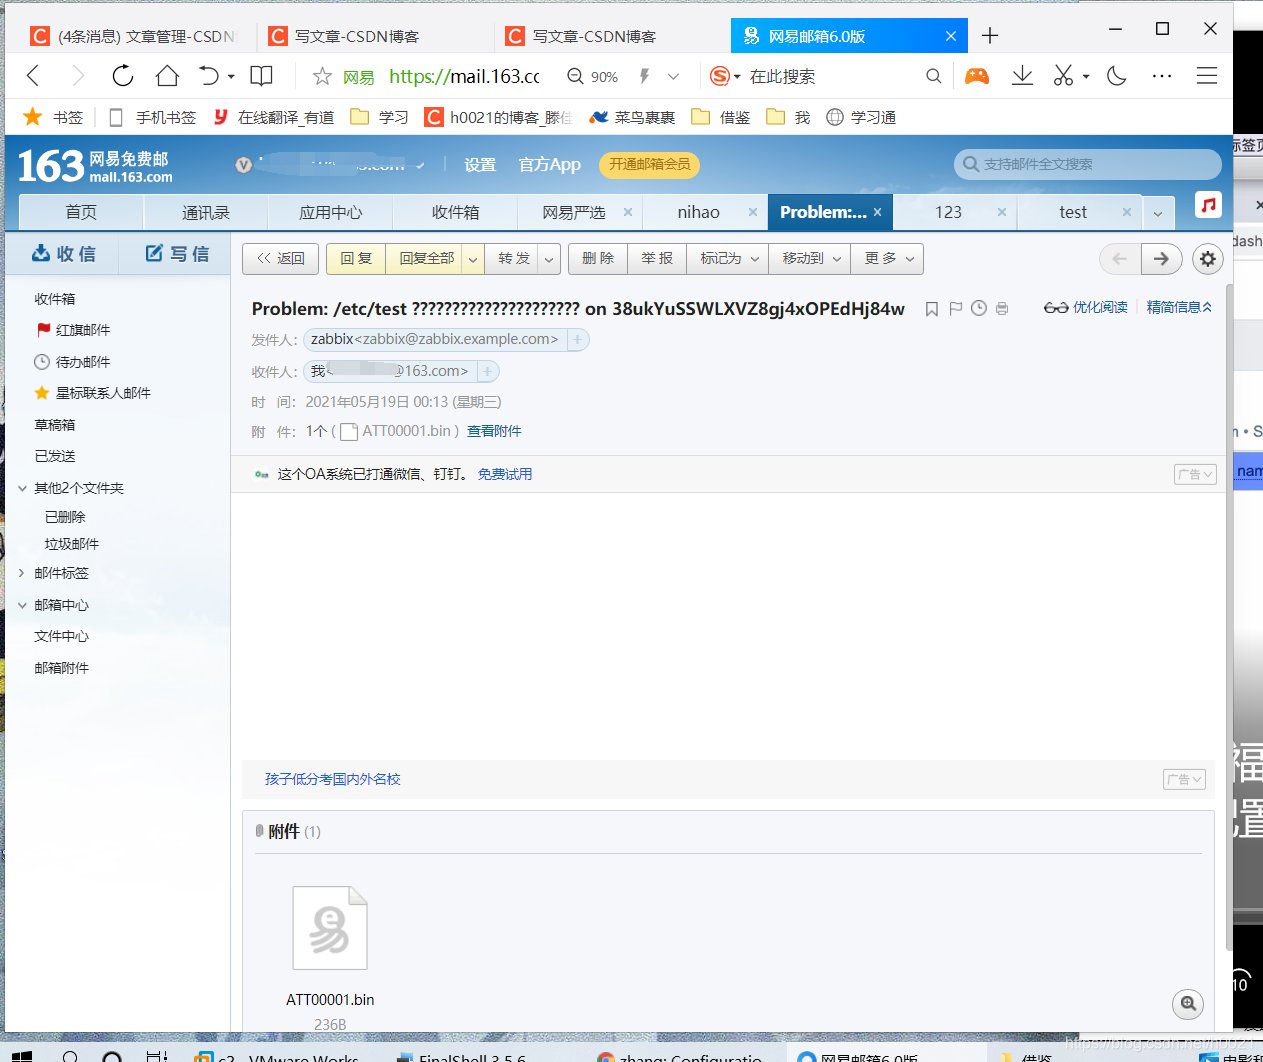Reload the page with refresh icon
The height and width of the screenshot is (1062, 1263).
point(122,76)
